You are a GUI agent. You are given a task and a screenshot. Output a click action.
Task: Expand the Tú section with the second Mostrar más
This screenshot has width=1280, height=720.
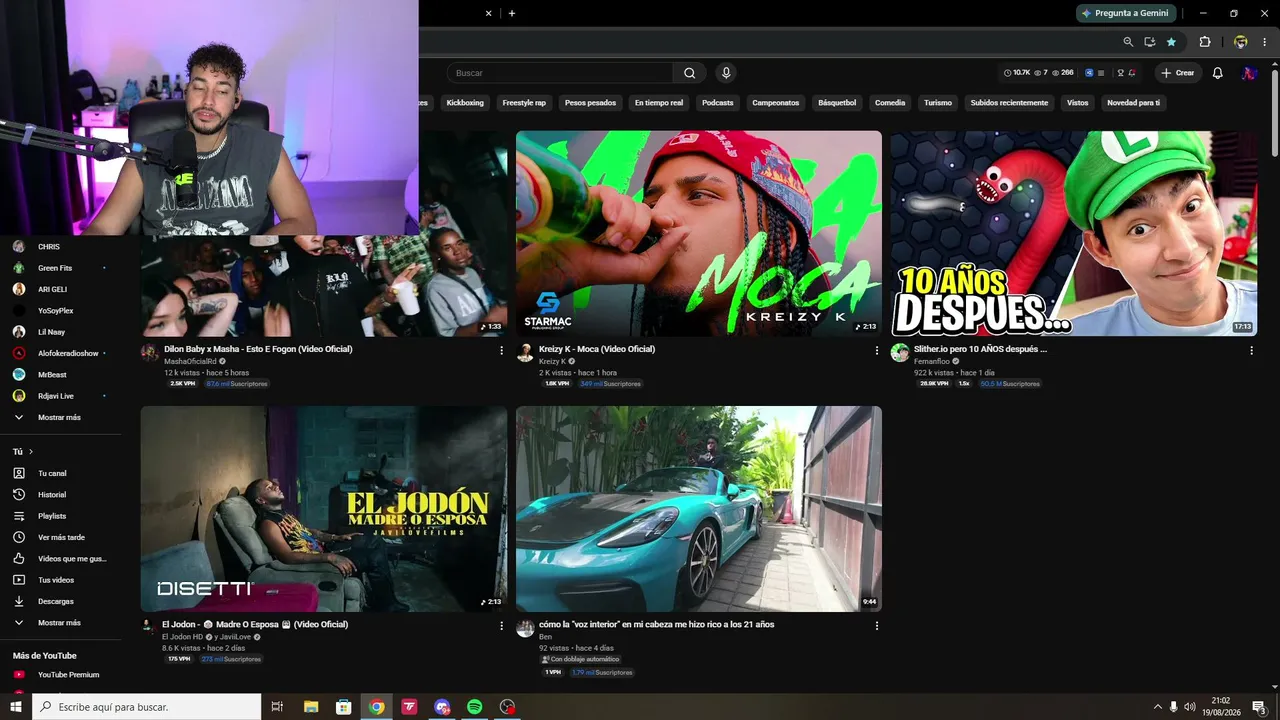[x=60, y=623]
